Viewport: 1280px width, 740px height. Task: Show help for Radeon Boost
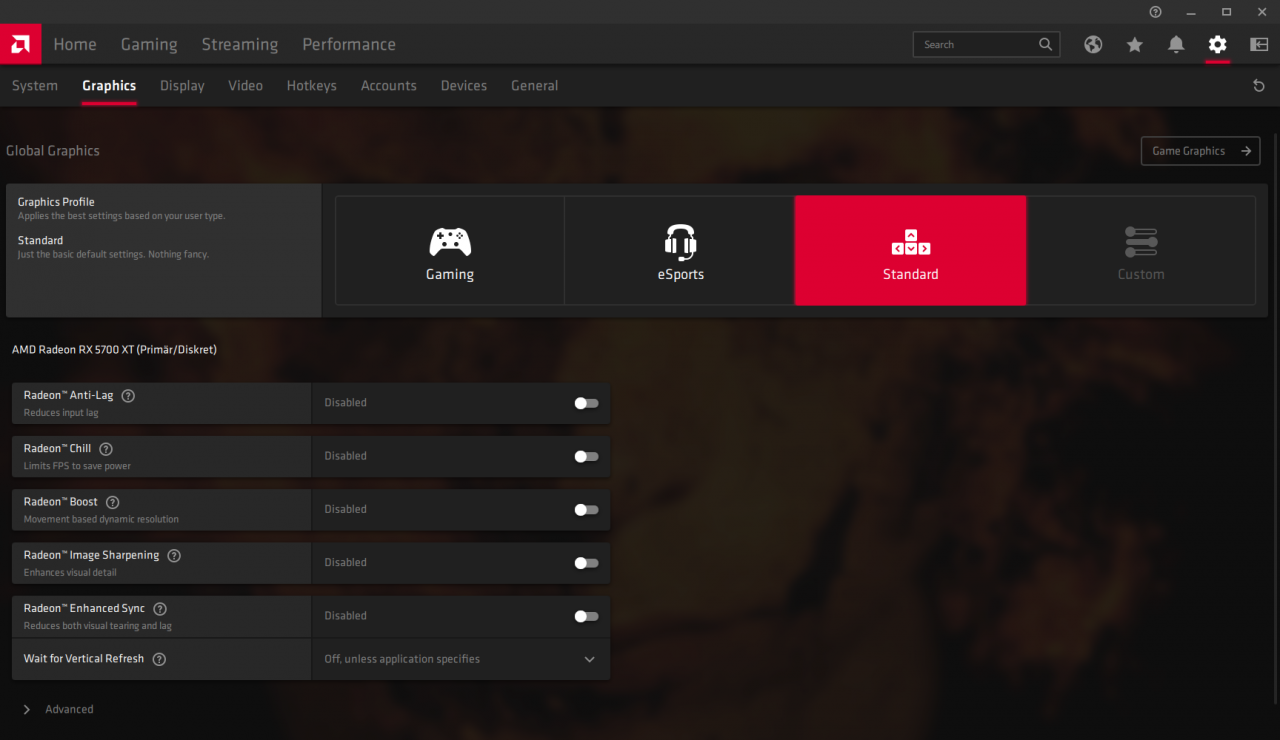pyautogui.click(x=112, y=502)
